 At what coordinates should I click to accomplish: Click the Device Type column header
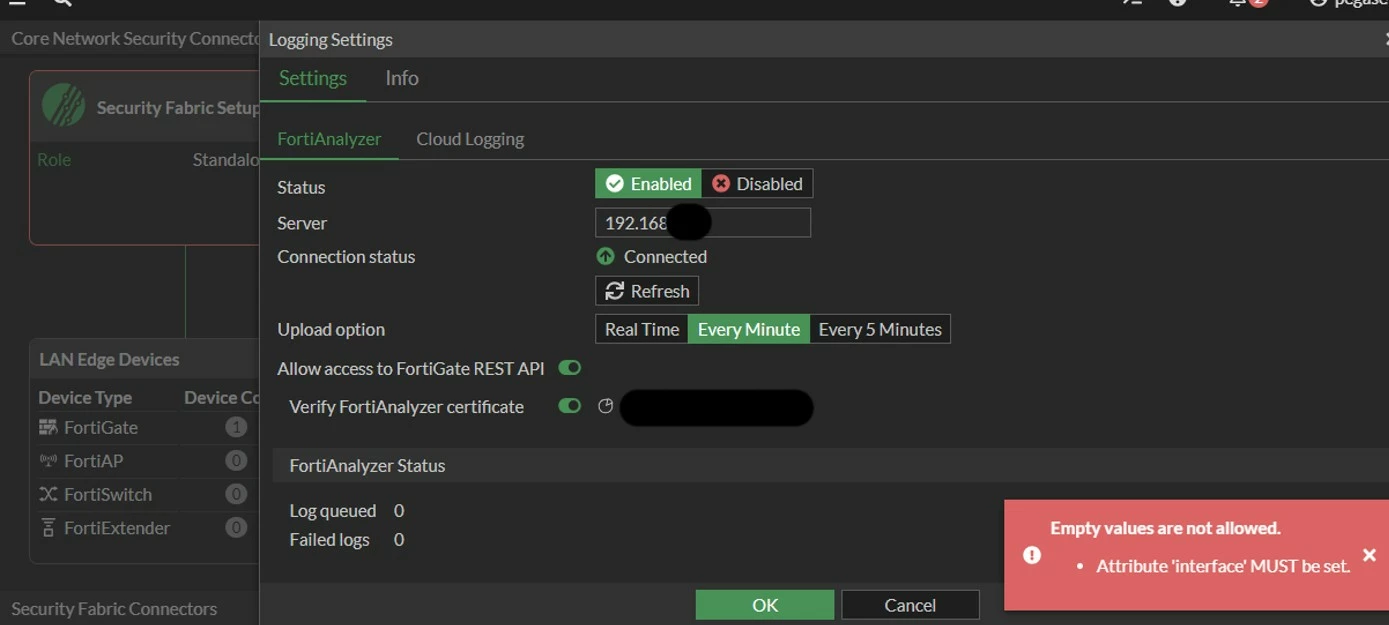(85, 397)
